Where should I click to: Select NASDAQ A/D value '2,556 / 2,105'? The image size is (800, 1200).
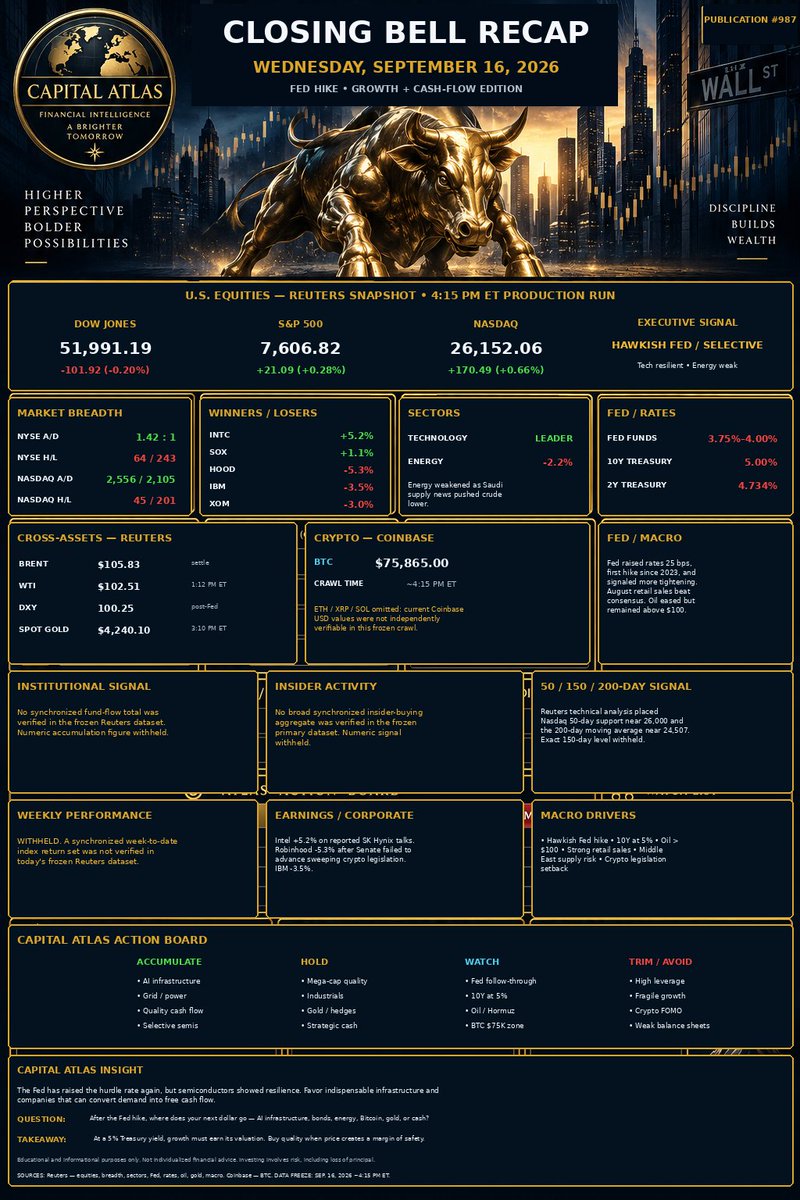(141, 481)
